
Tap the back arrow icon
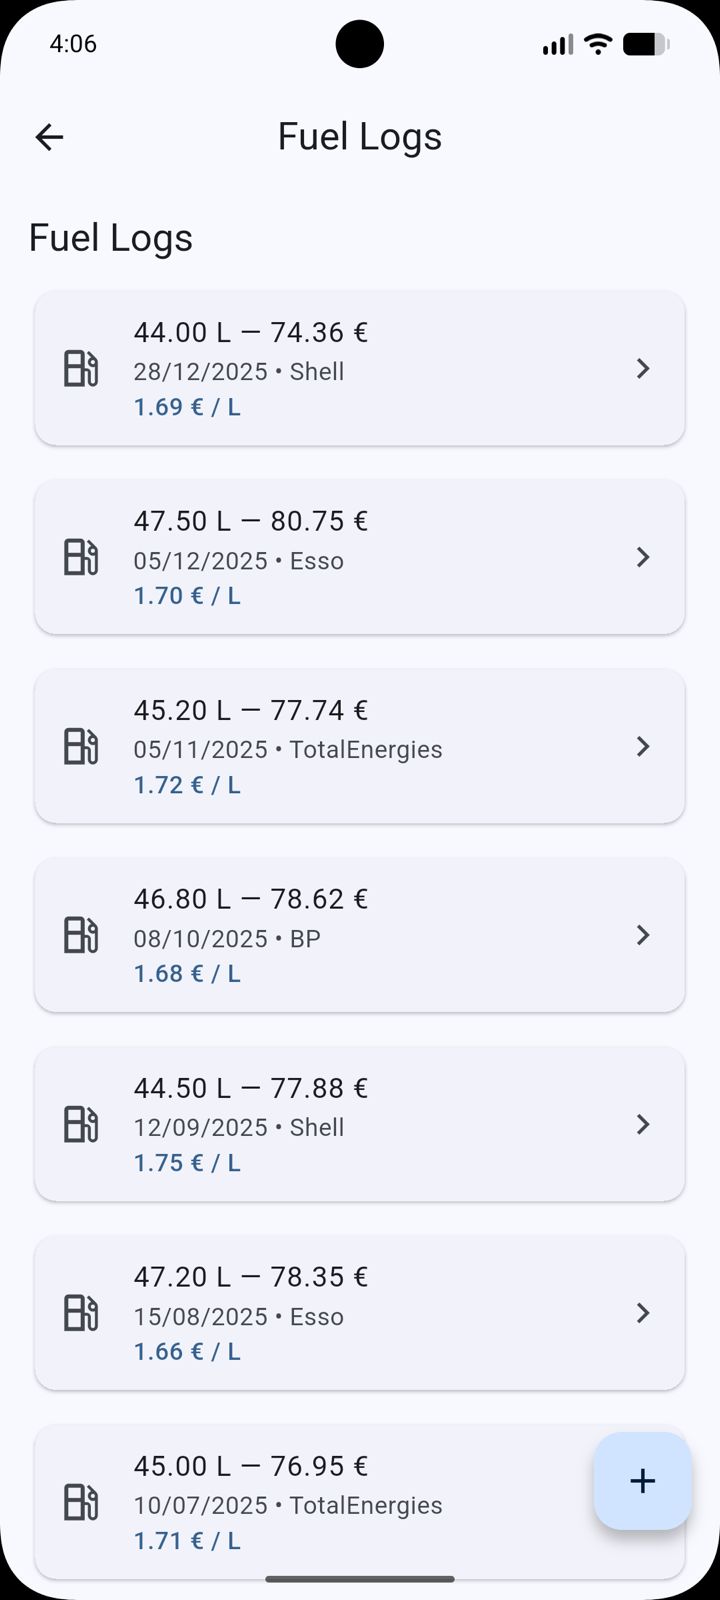coord(49,137)
